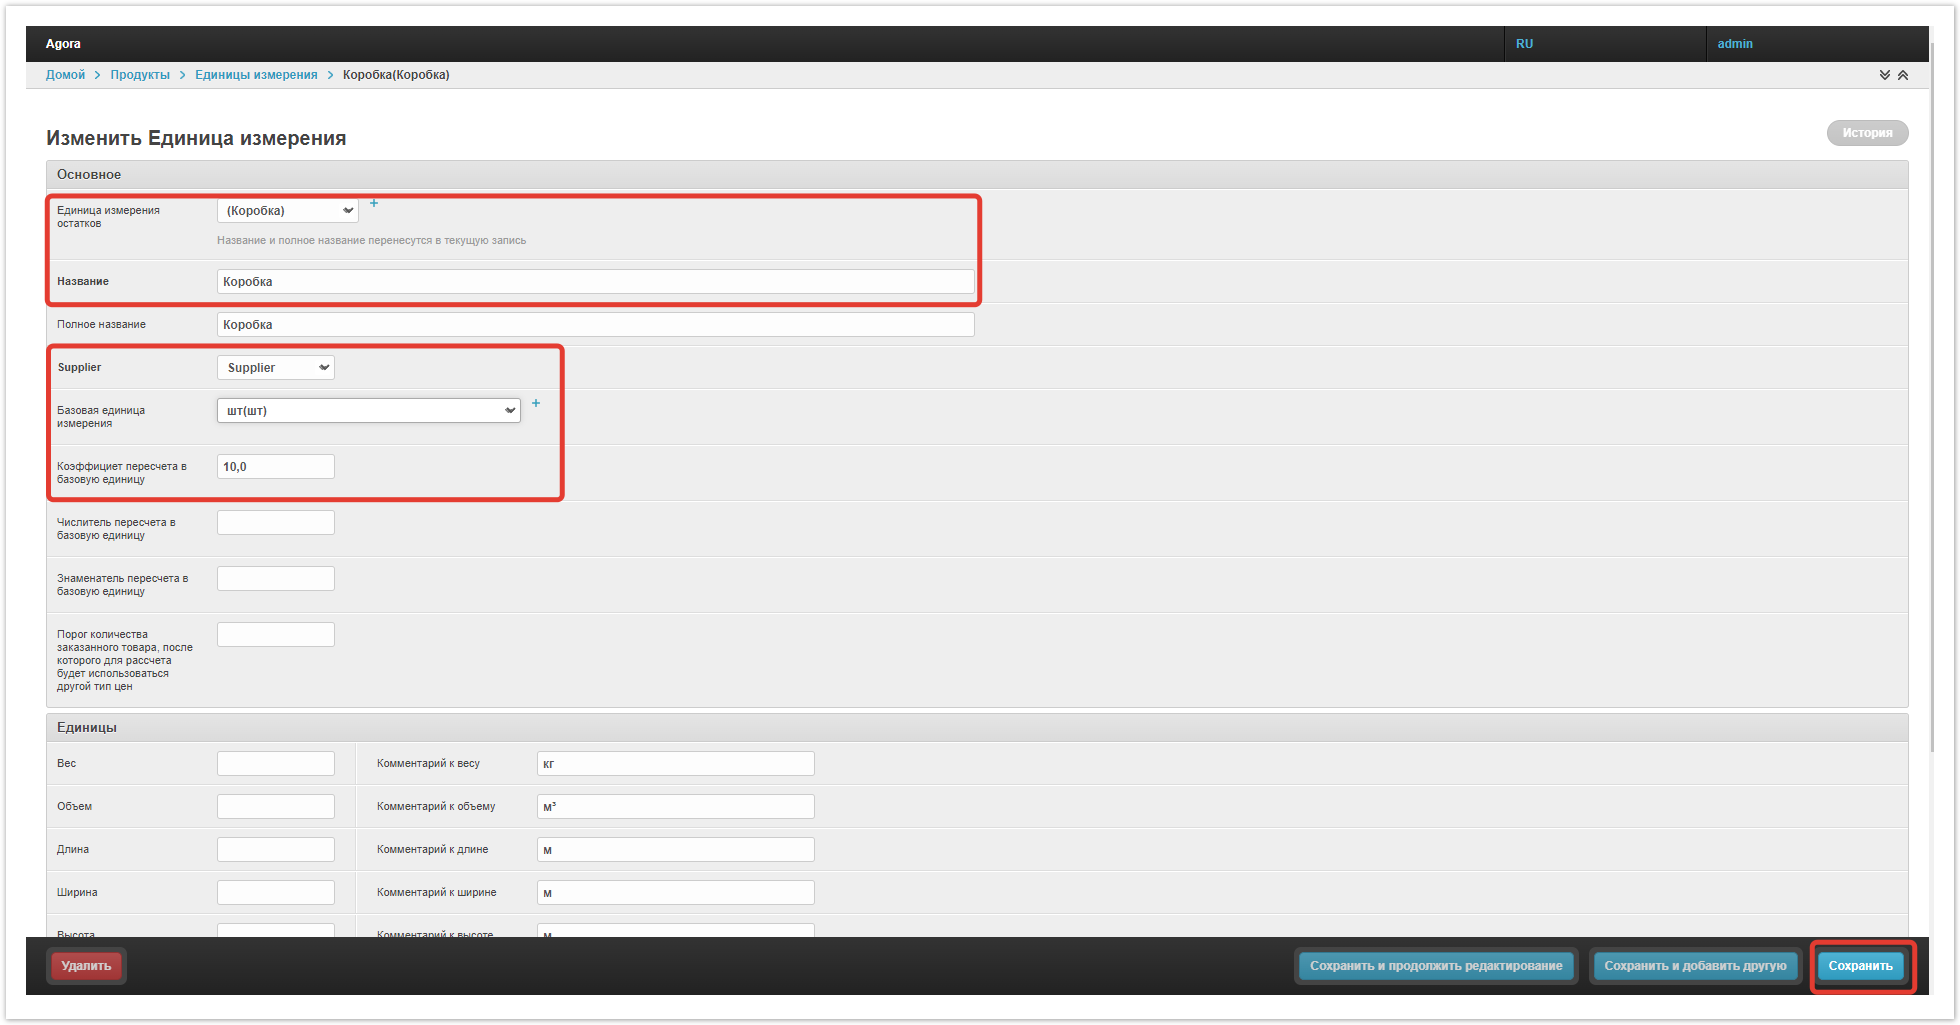
Task: Click the Вес input field
Action: [276, 764]
